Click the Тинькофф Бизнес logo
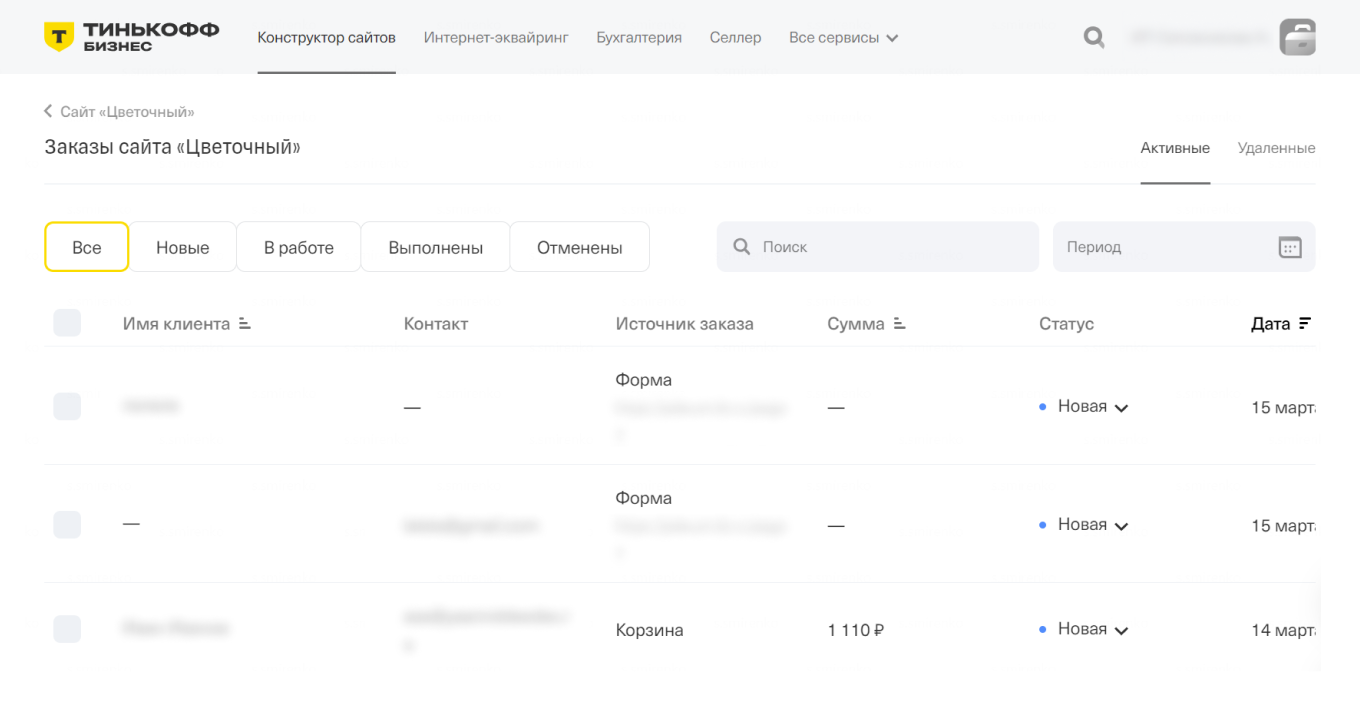This screenshot has height=702, width=1360. 130,36
